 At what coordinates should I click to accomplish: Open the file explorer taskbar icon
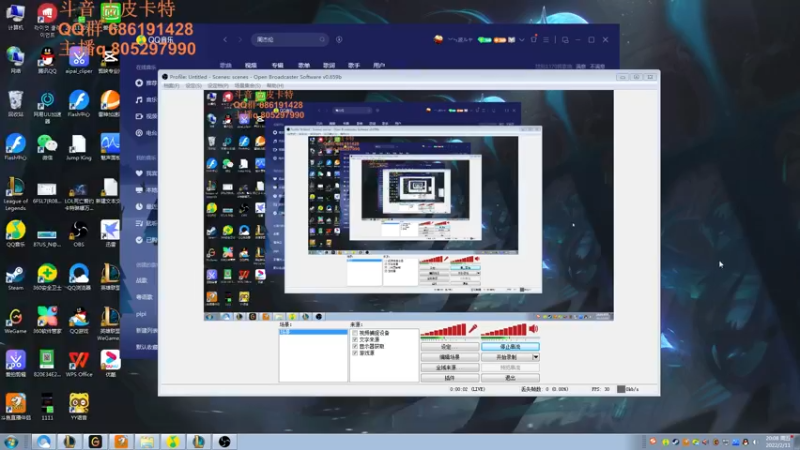pos(147,442)
